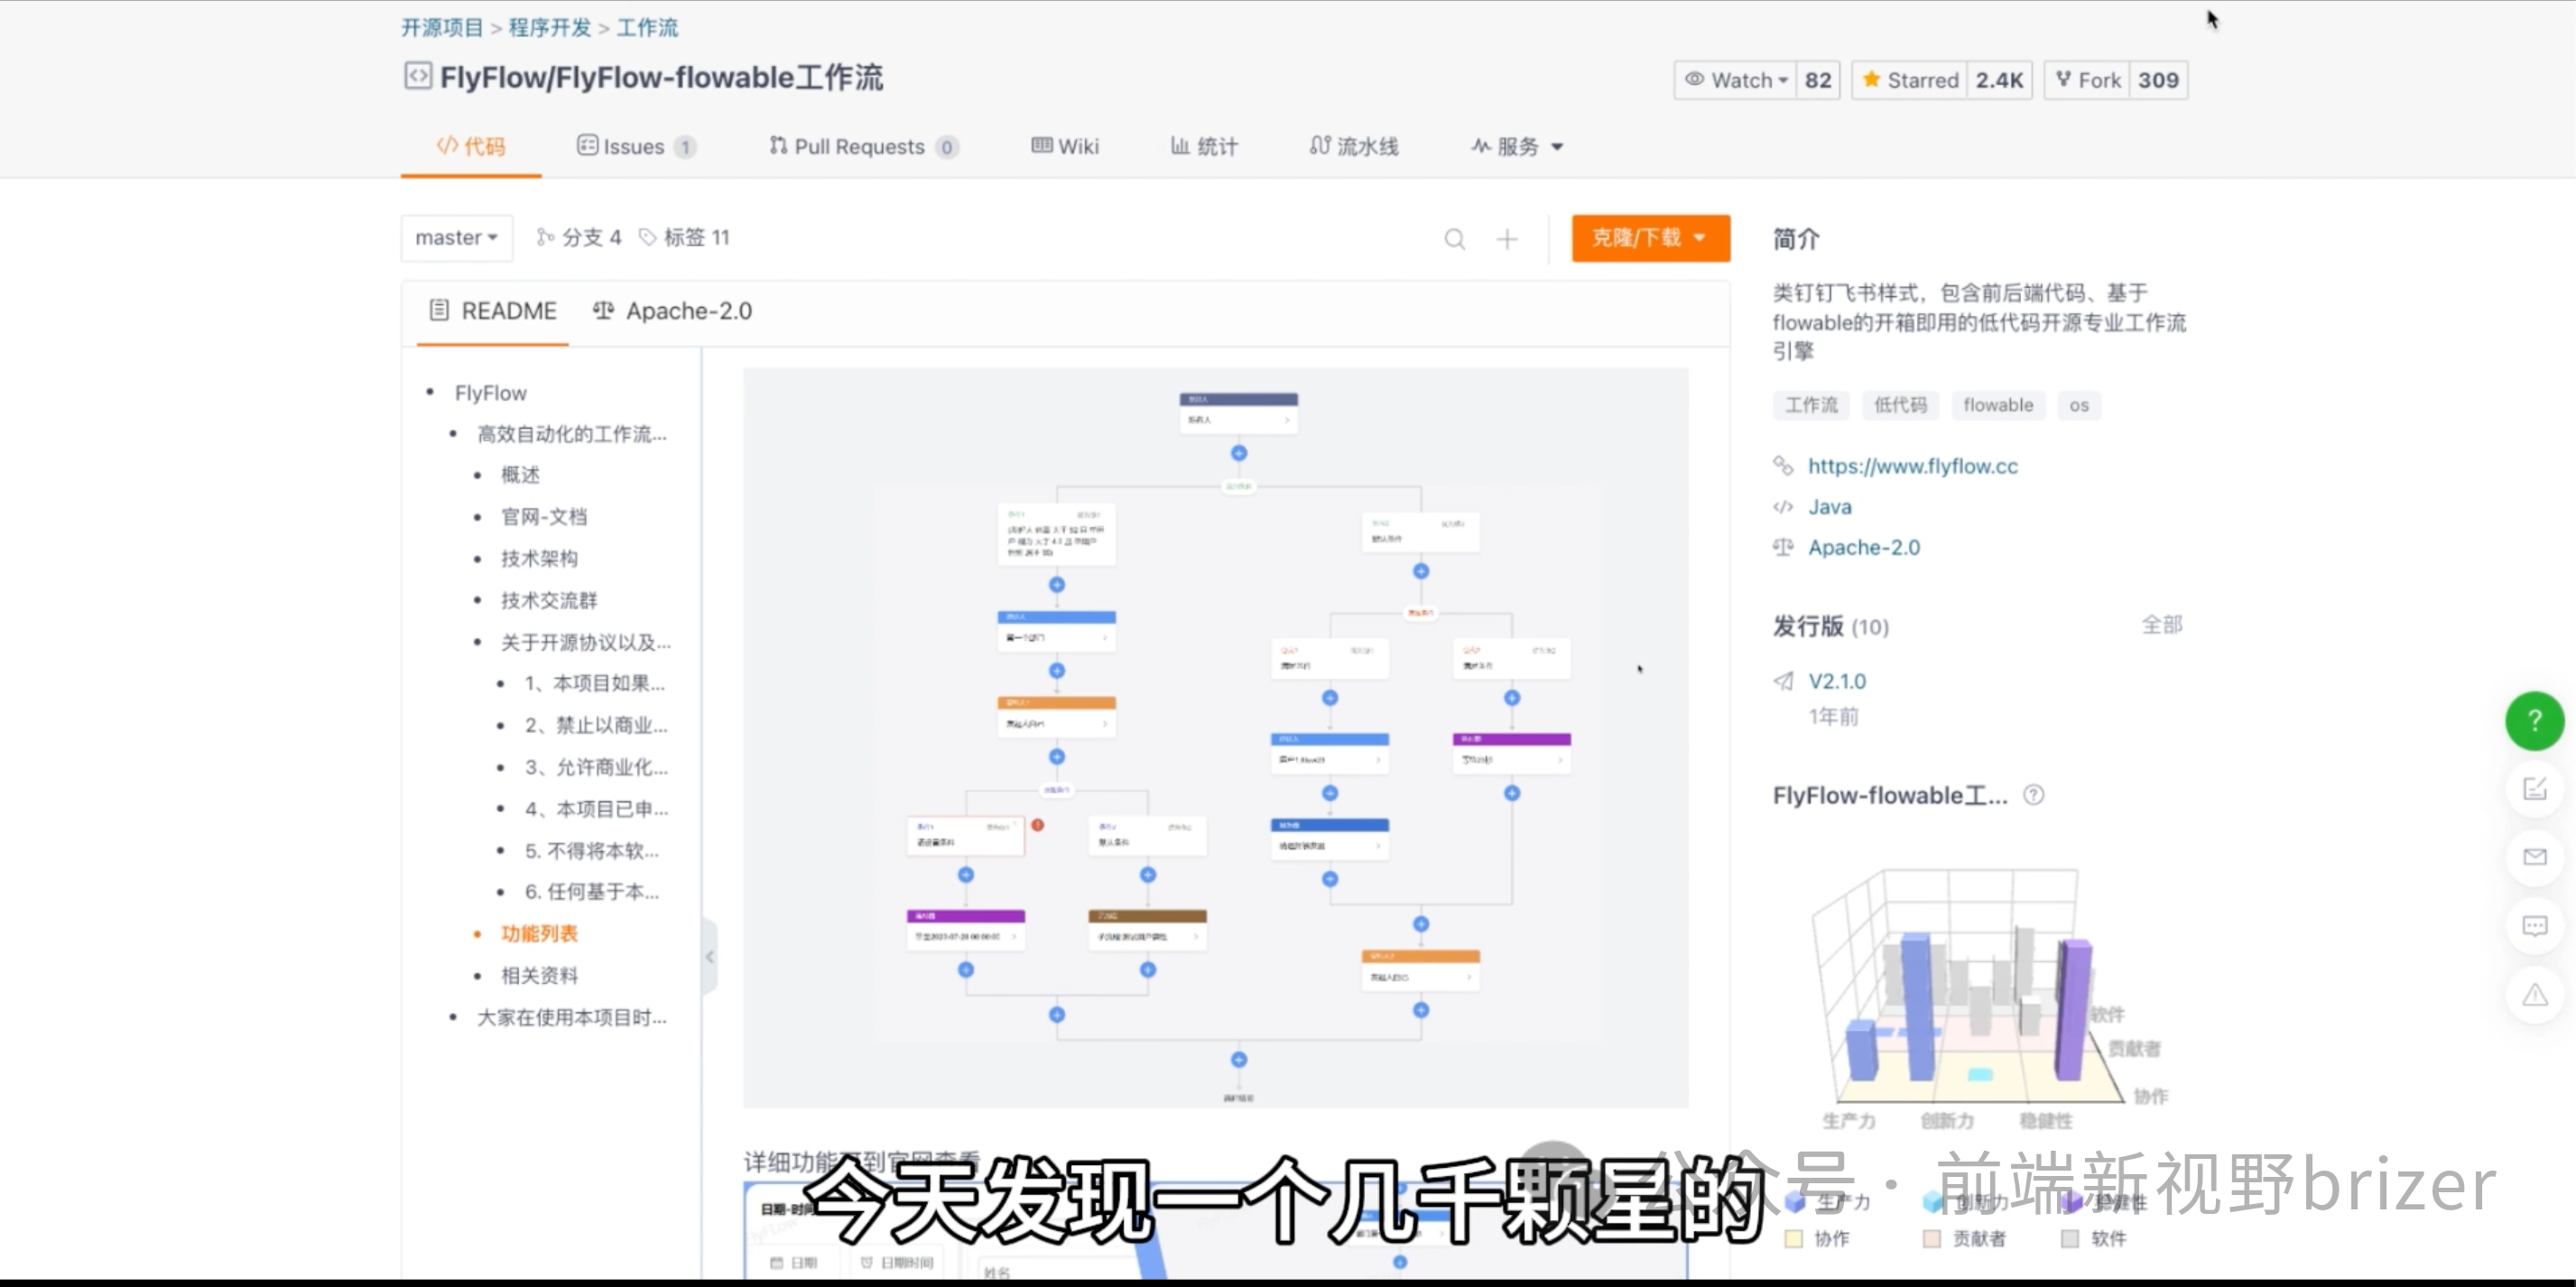The height and width of the screenshot is (1287, 2576).
Task: Click the plus icon to add a new file
Action: 1507,238
